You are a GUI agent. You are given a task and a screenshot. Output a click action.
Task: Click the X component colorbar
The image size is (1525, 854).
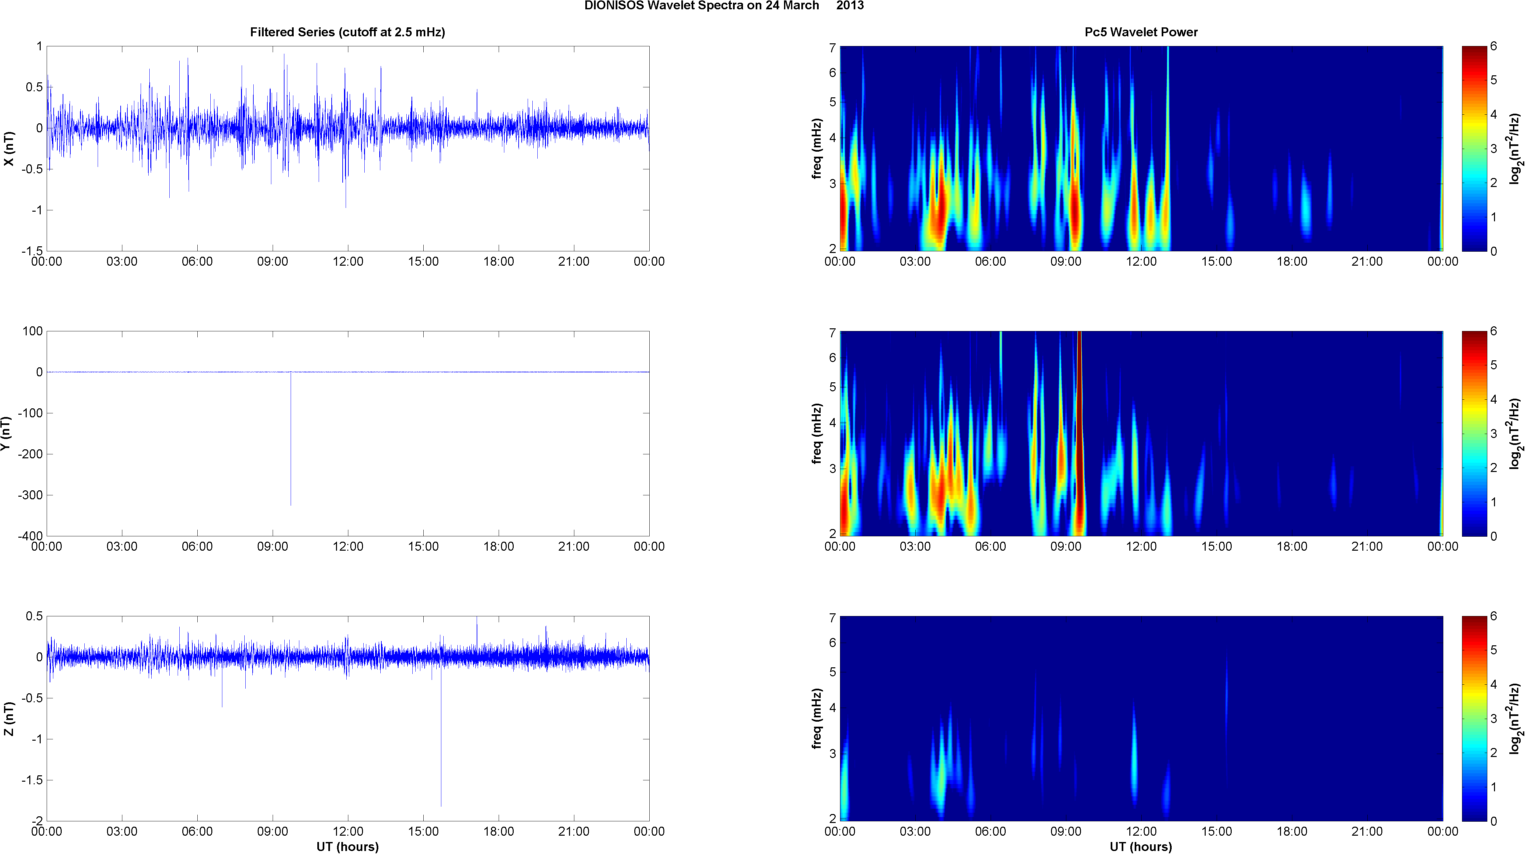coord(1474,148)
